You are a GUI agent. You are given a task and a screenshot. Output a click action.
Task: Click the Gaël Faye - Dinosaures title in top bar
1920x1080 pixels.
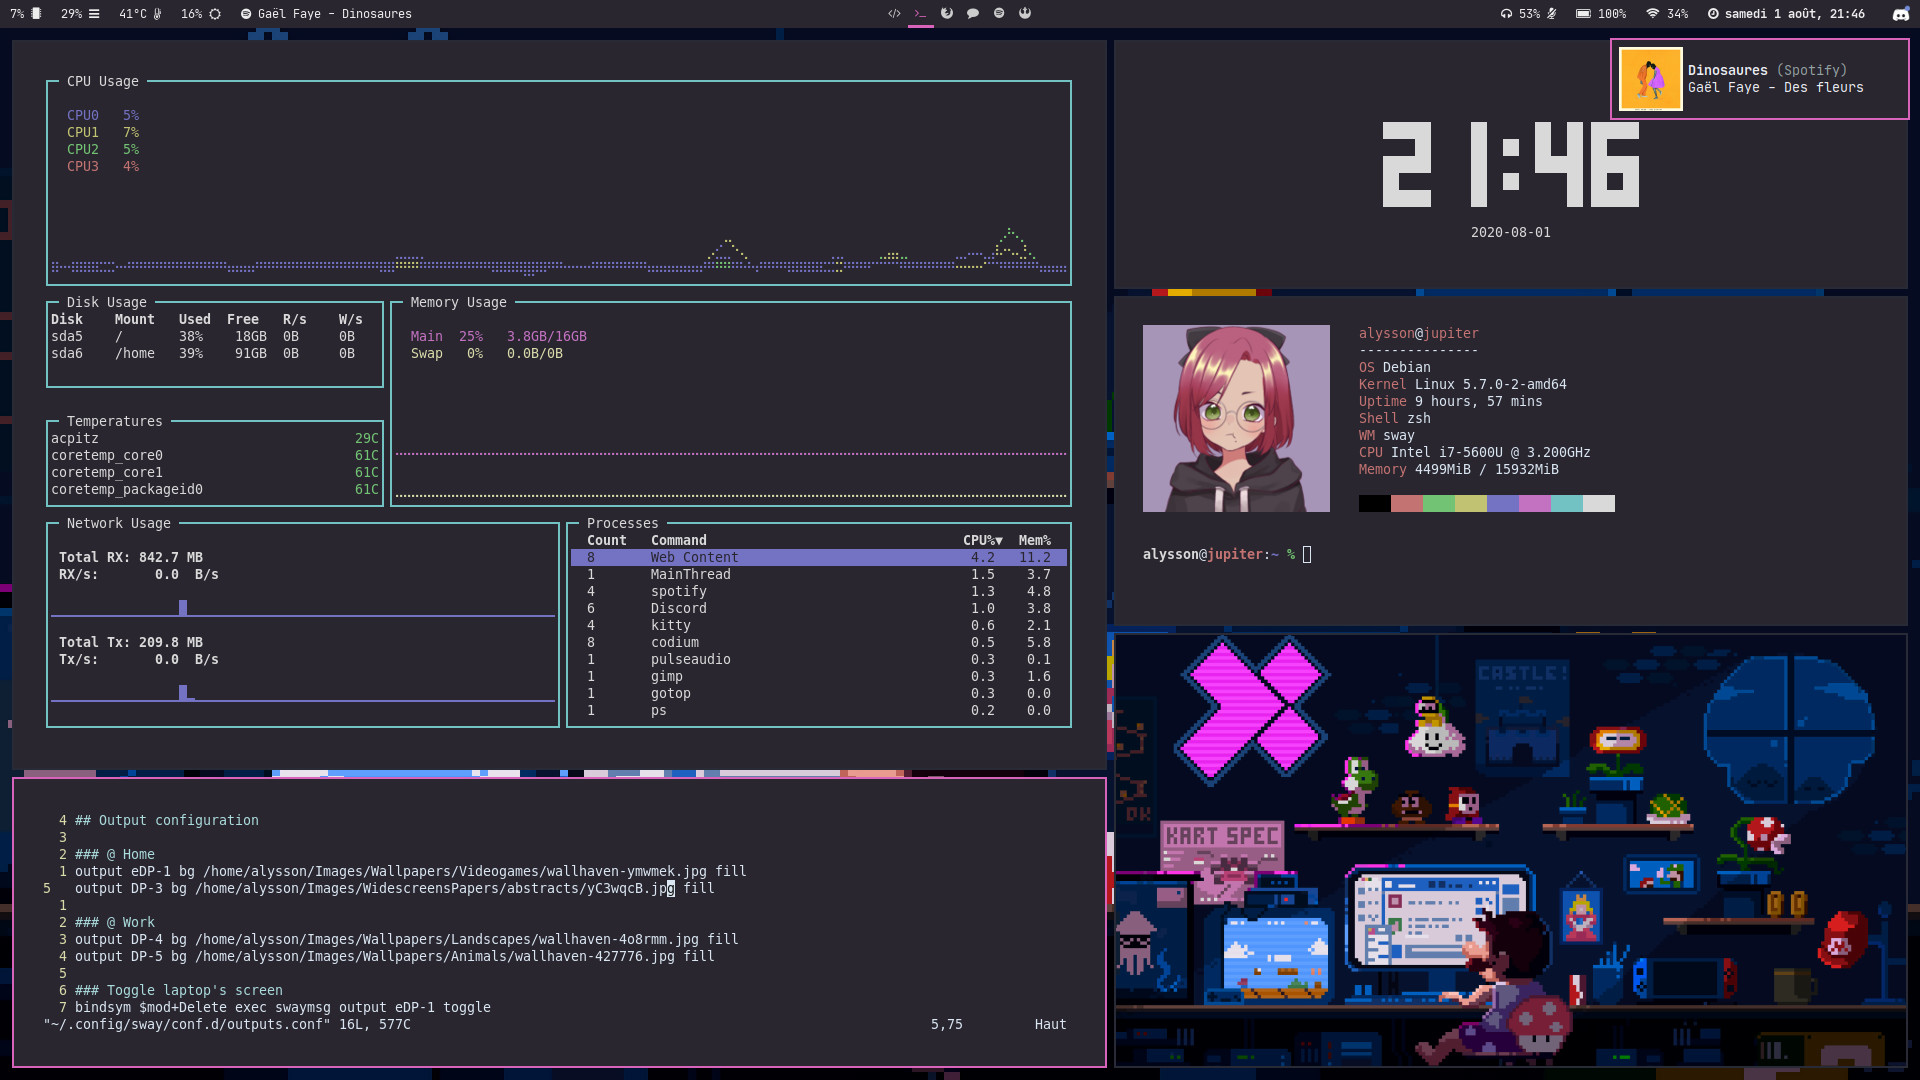[x=334, y=14]
